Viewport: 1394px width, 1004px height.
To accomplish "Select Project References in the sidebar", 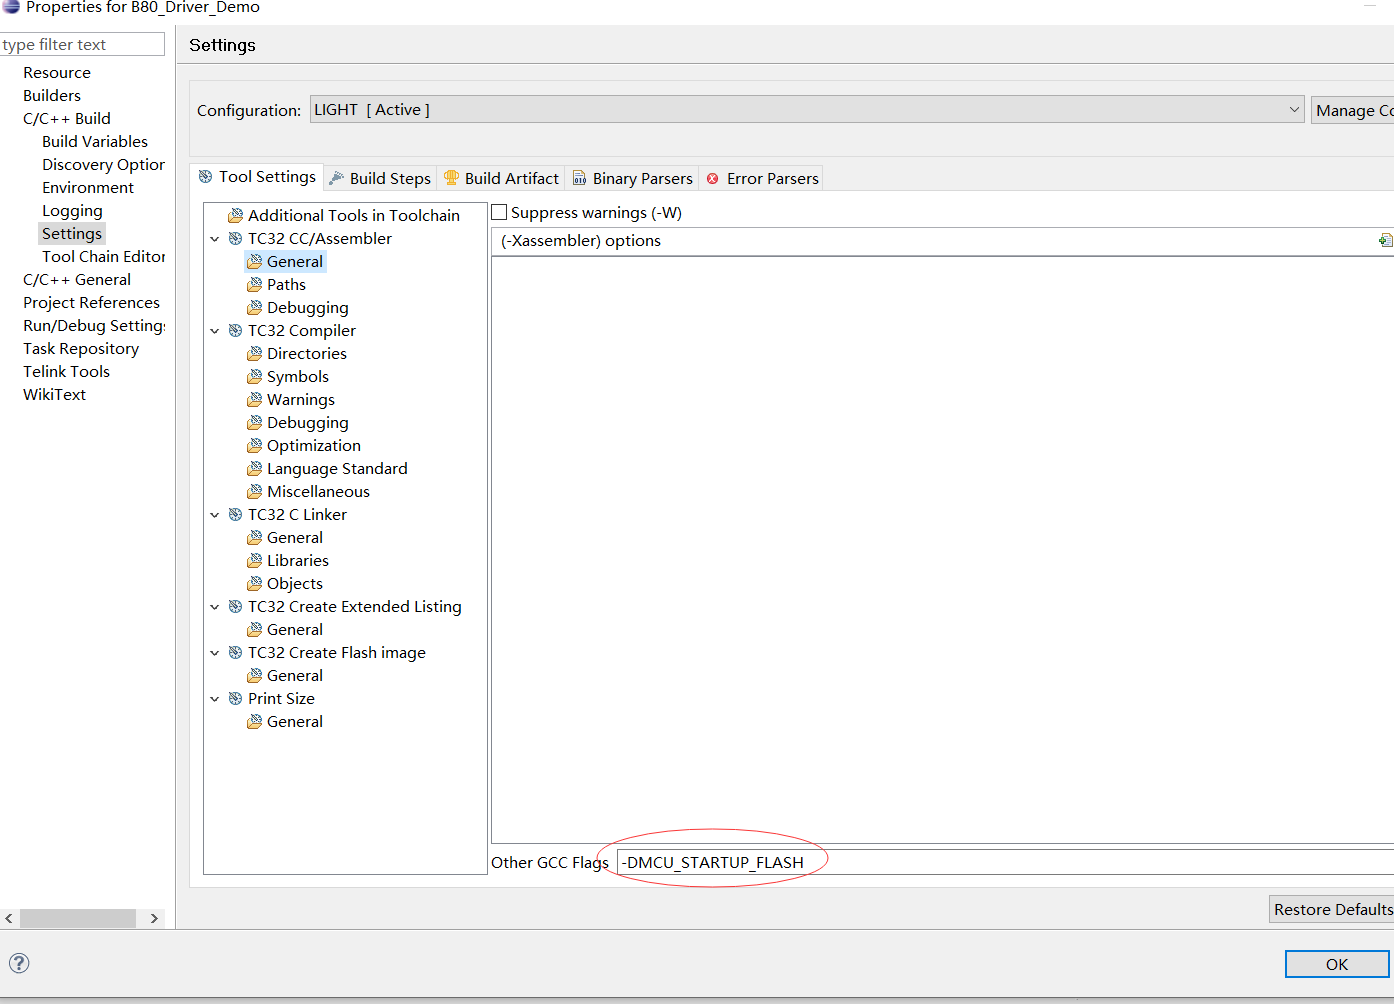I will (x=91, y=302).
